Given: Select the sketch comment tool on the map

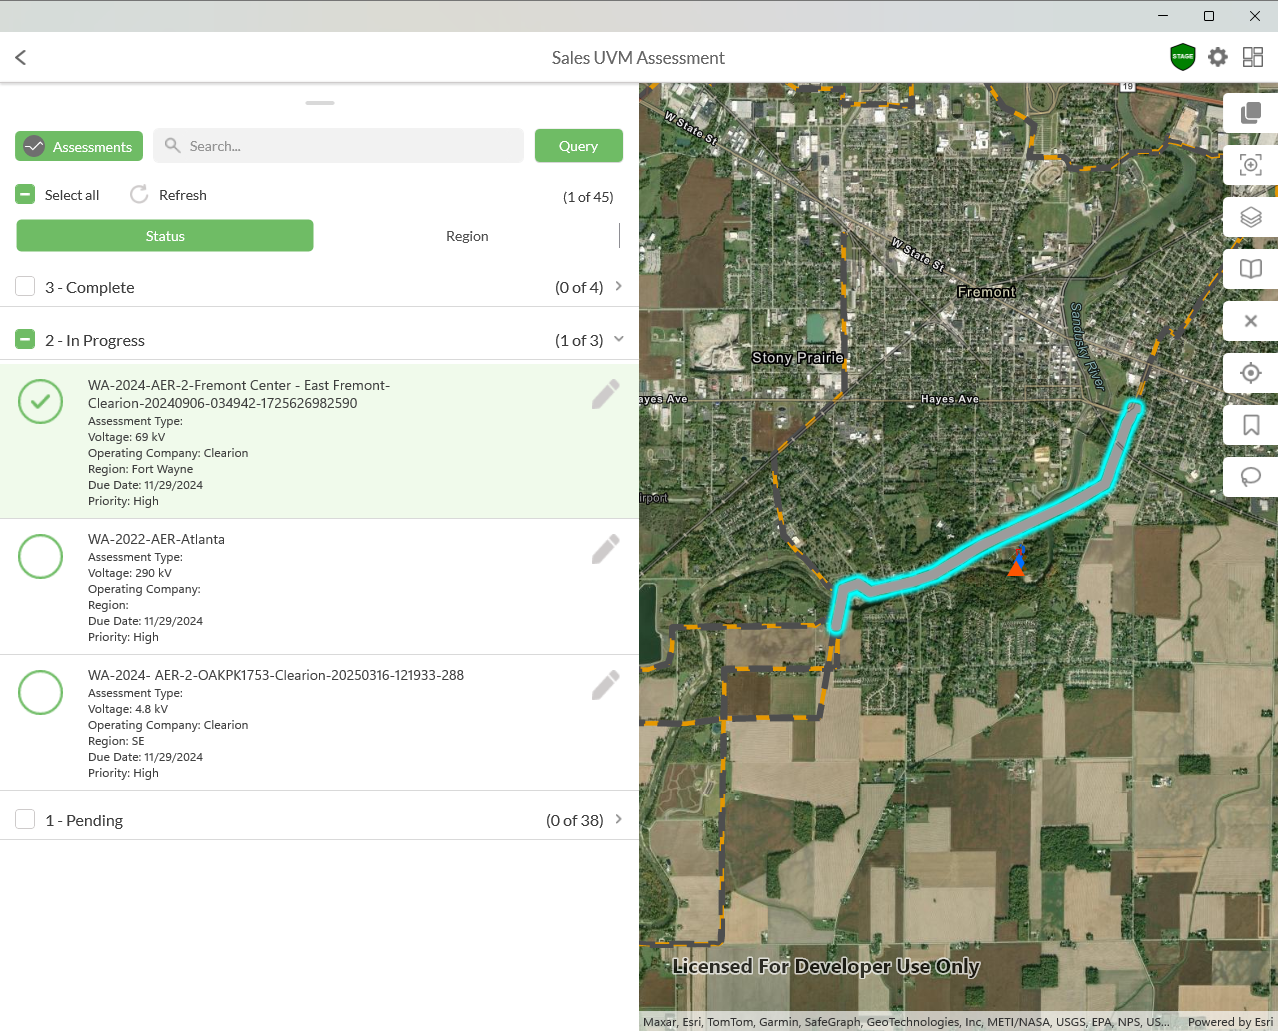Looking at the screenshot, I should coord(1249,477).
